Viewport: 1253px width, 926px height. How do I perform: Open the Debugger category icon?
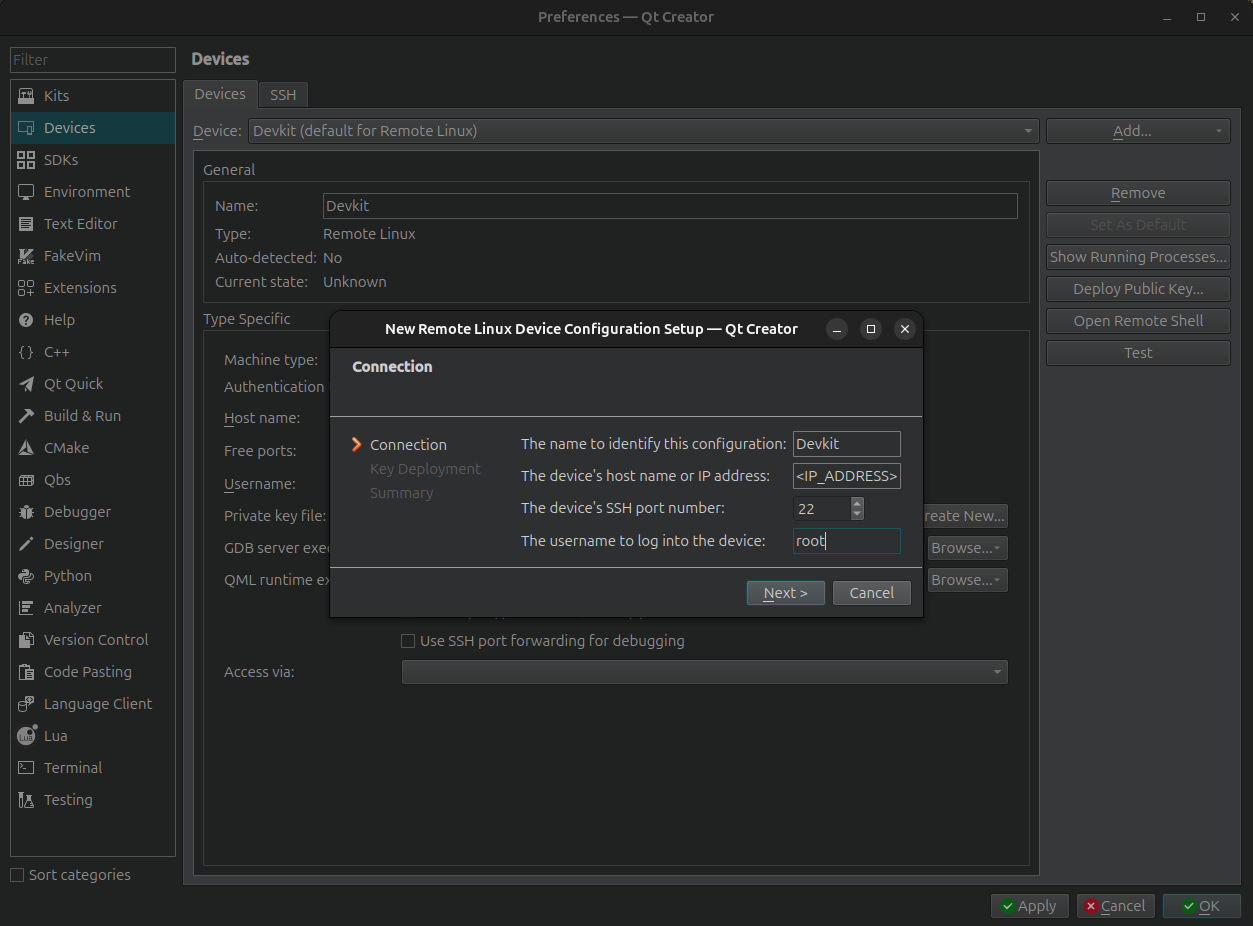26,512
